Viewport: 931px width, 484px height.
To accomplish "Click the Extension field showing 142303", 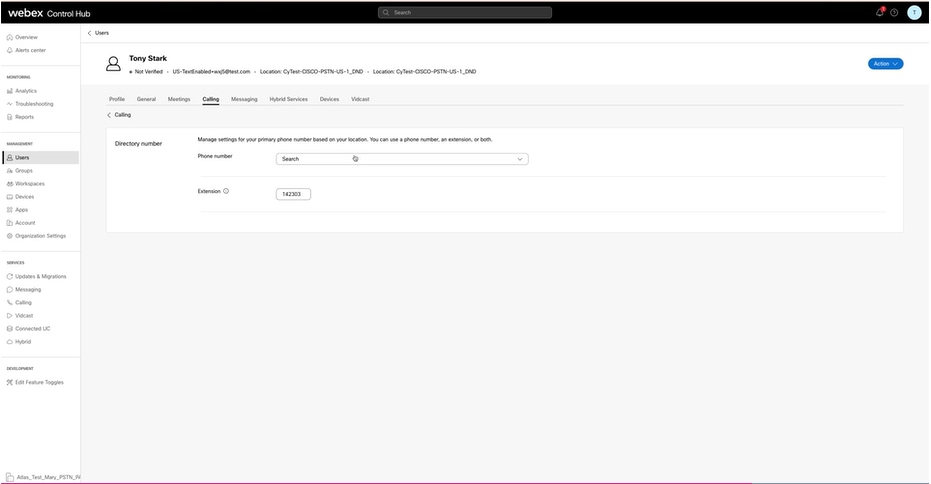I will click(293, 194).
